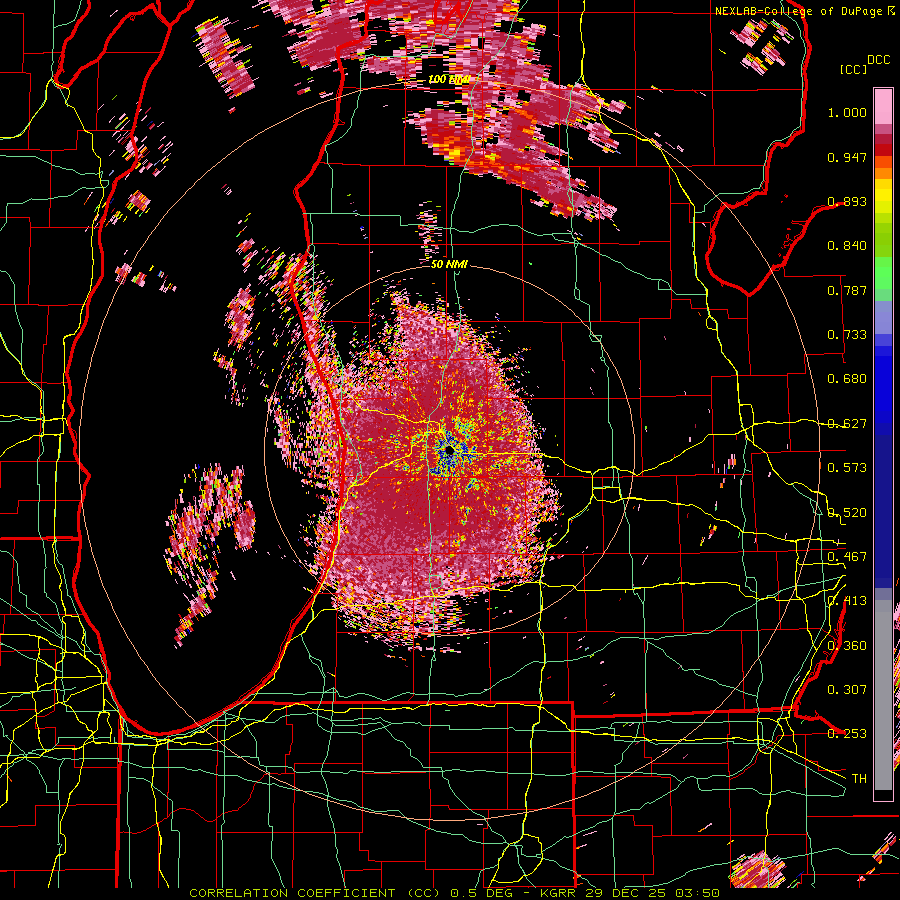Click the 0.680 scale value

[x=847, y=379]
